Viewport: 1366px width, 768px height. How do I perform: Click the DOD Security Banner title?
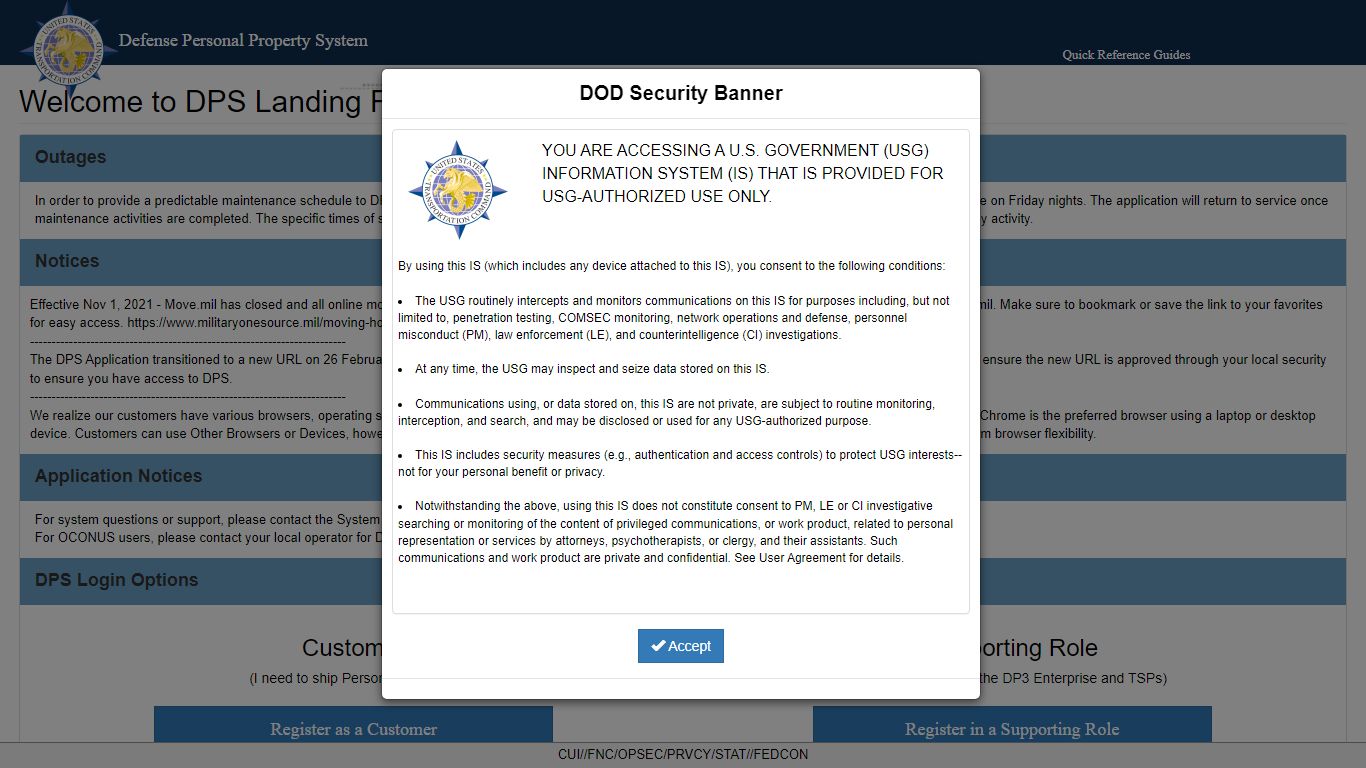click(681, 93)
